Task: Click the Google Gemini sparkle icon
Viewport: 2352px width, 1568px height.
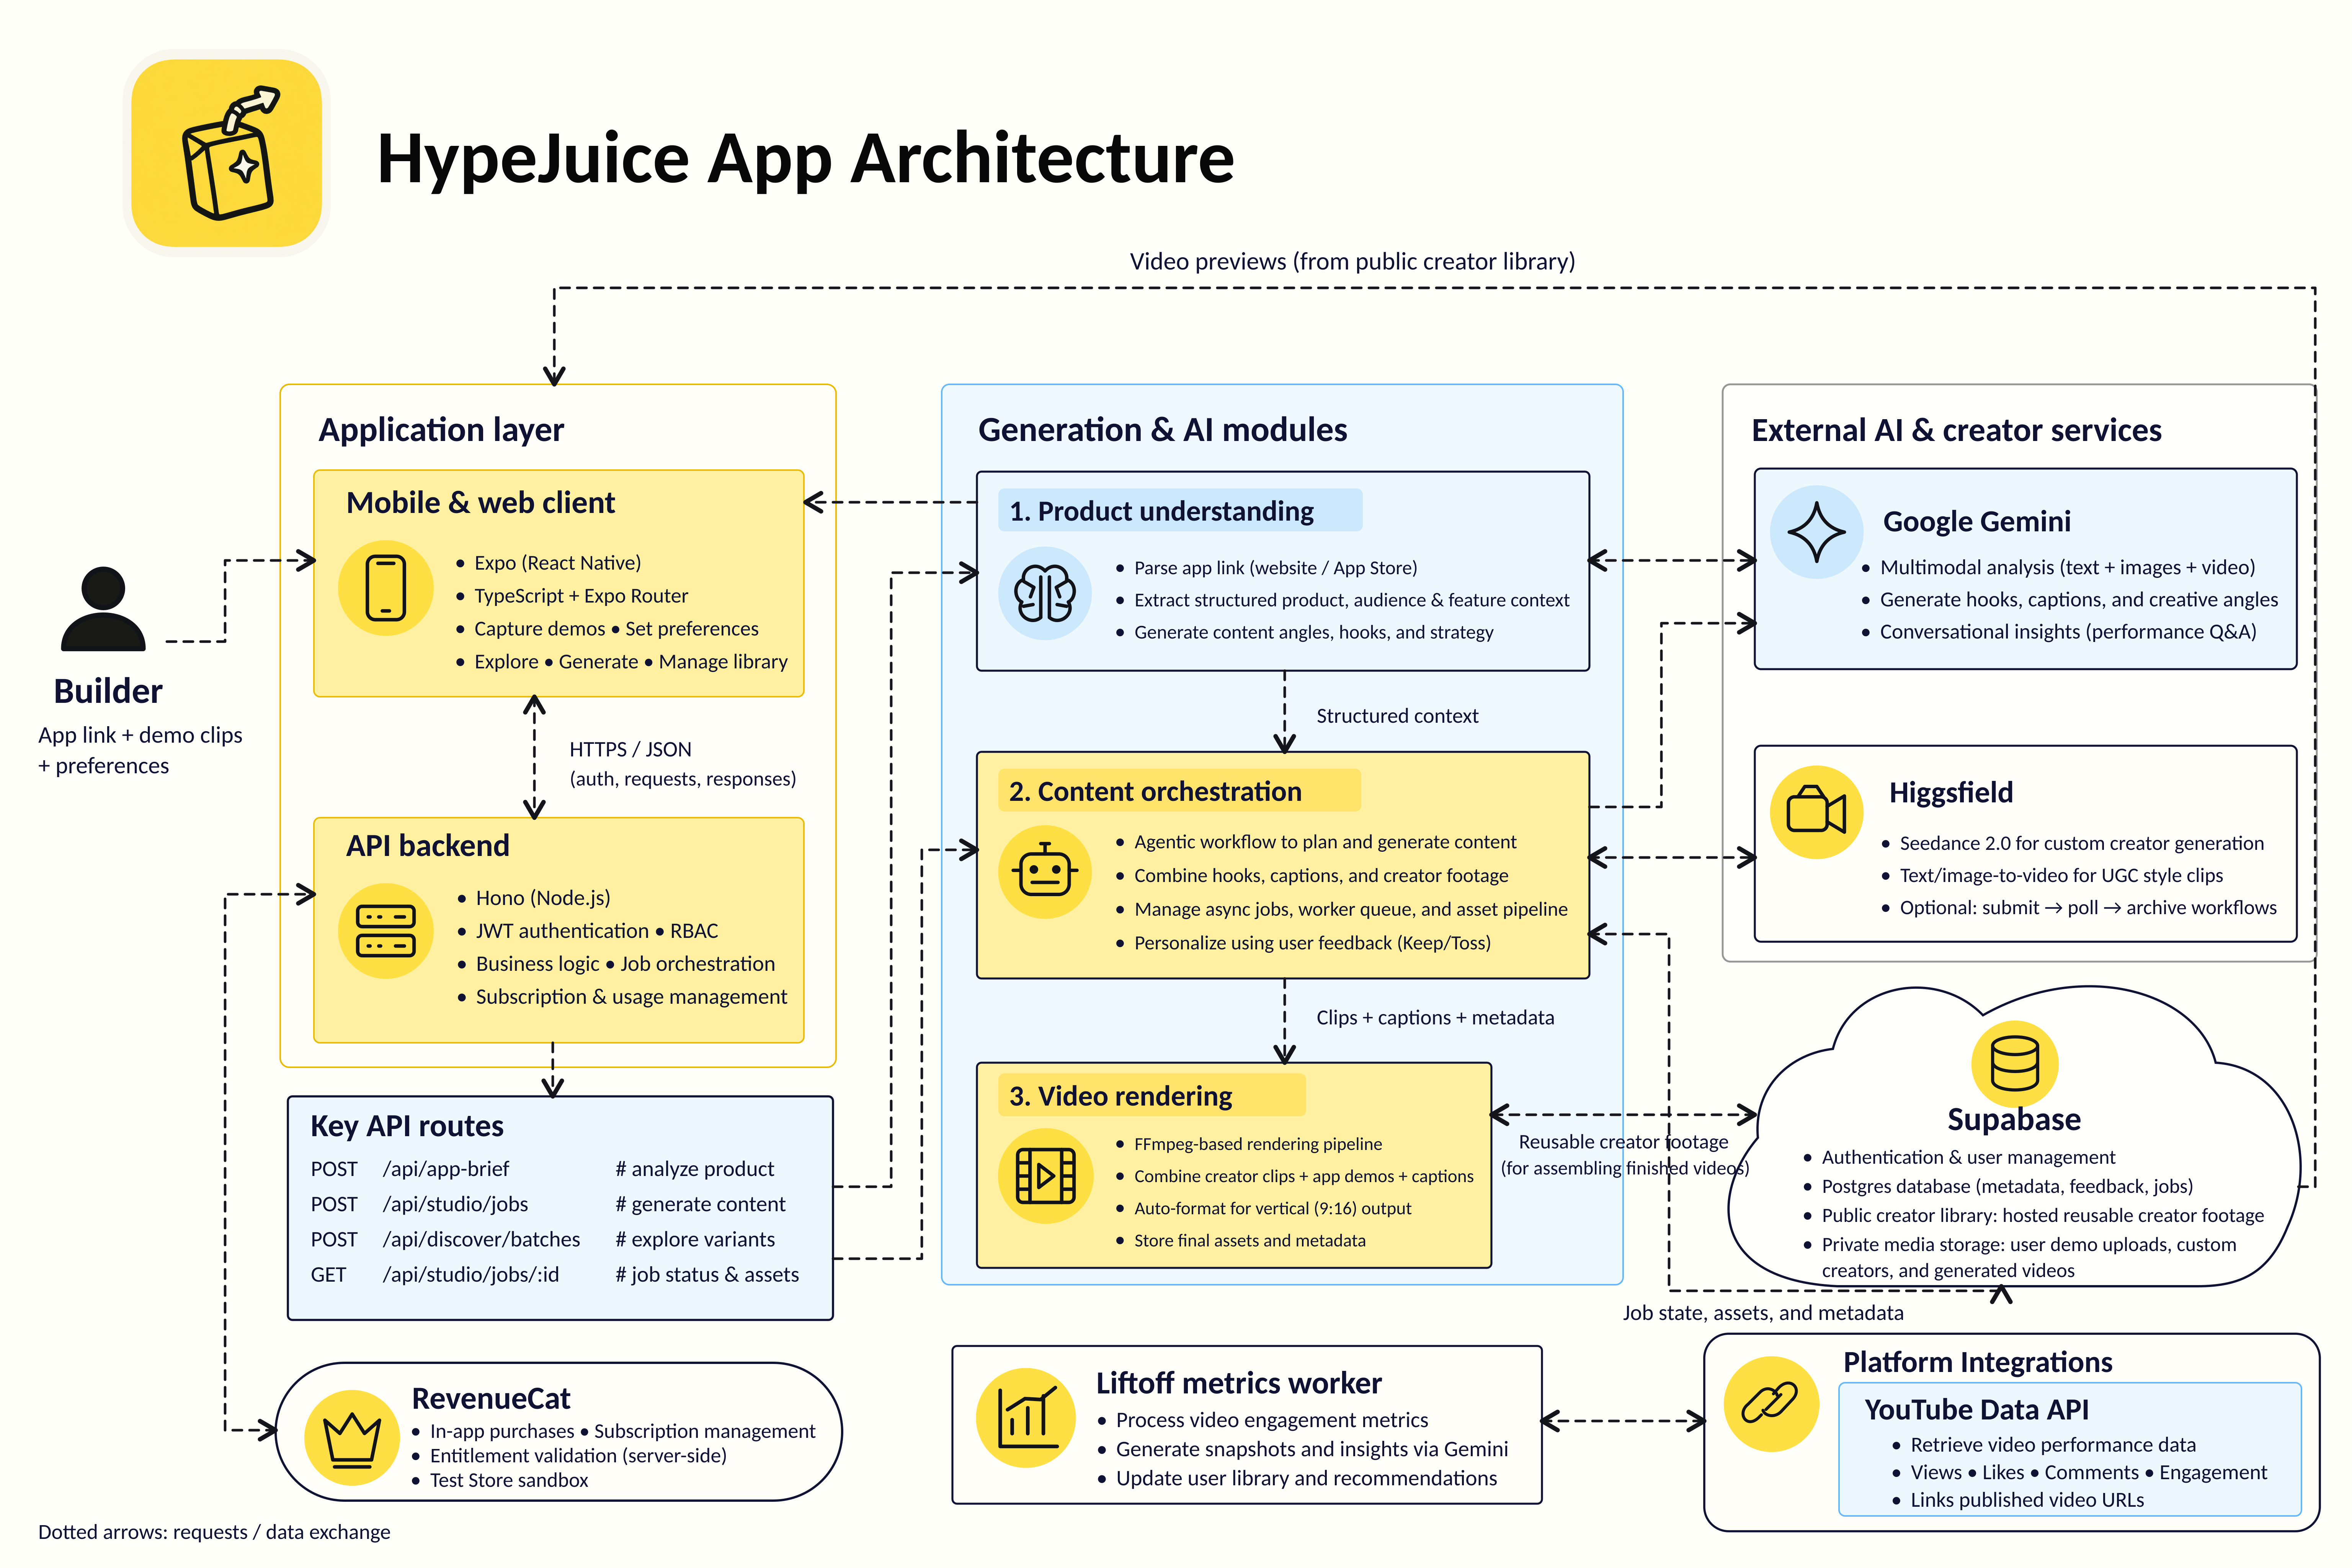Action: coord(1816,532)
